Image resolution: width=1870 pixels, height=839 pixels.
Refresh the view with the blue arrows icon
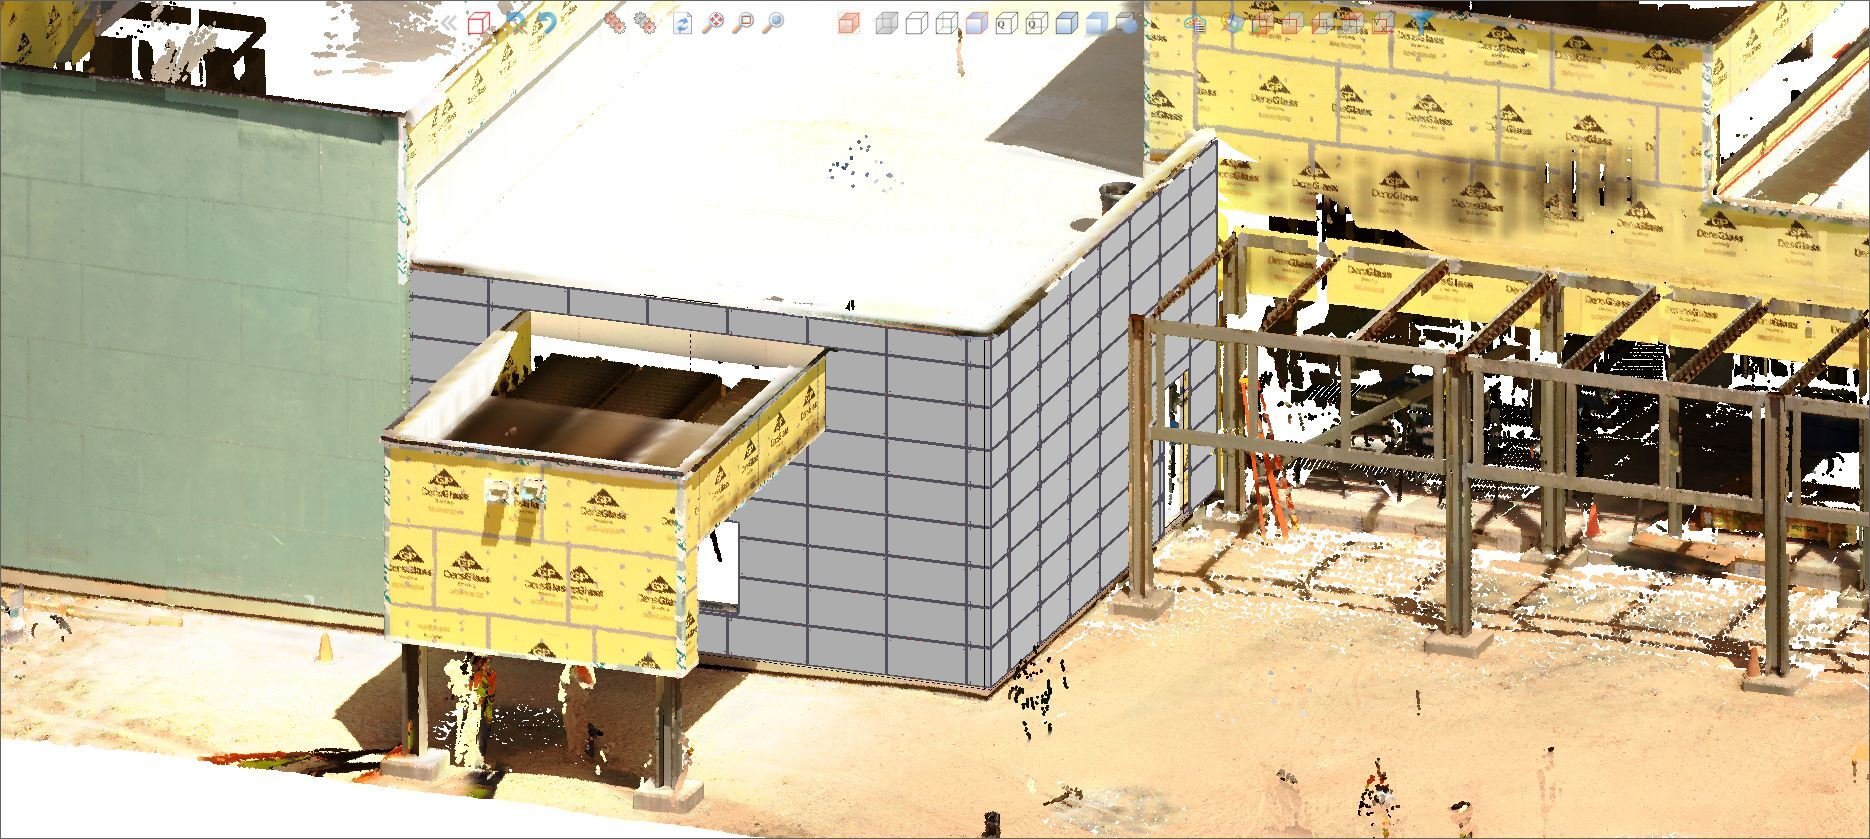[x=682, y=23]
